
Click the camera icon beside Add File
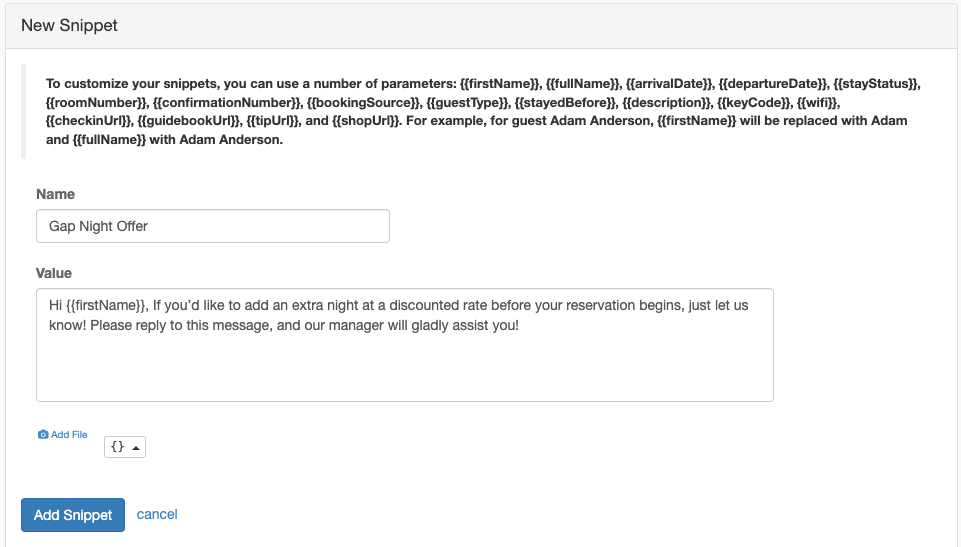pyautogui.click(x=43, y=434)
